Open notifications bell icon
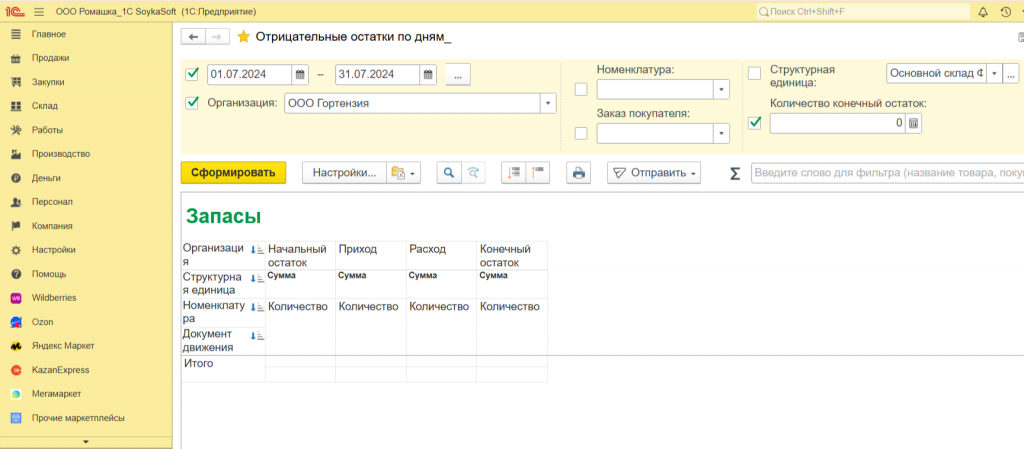Screen dimensions: 1024x449 983,11
